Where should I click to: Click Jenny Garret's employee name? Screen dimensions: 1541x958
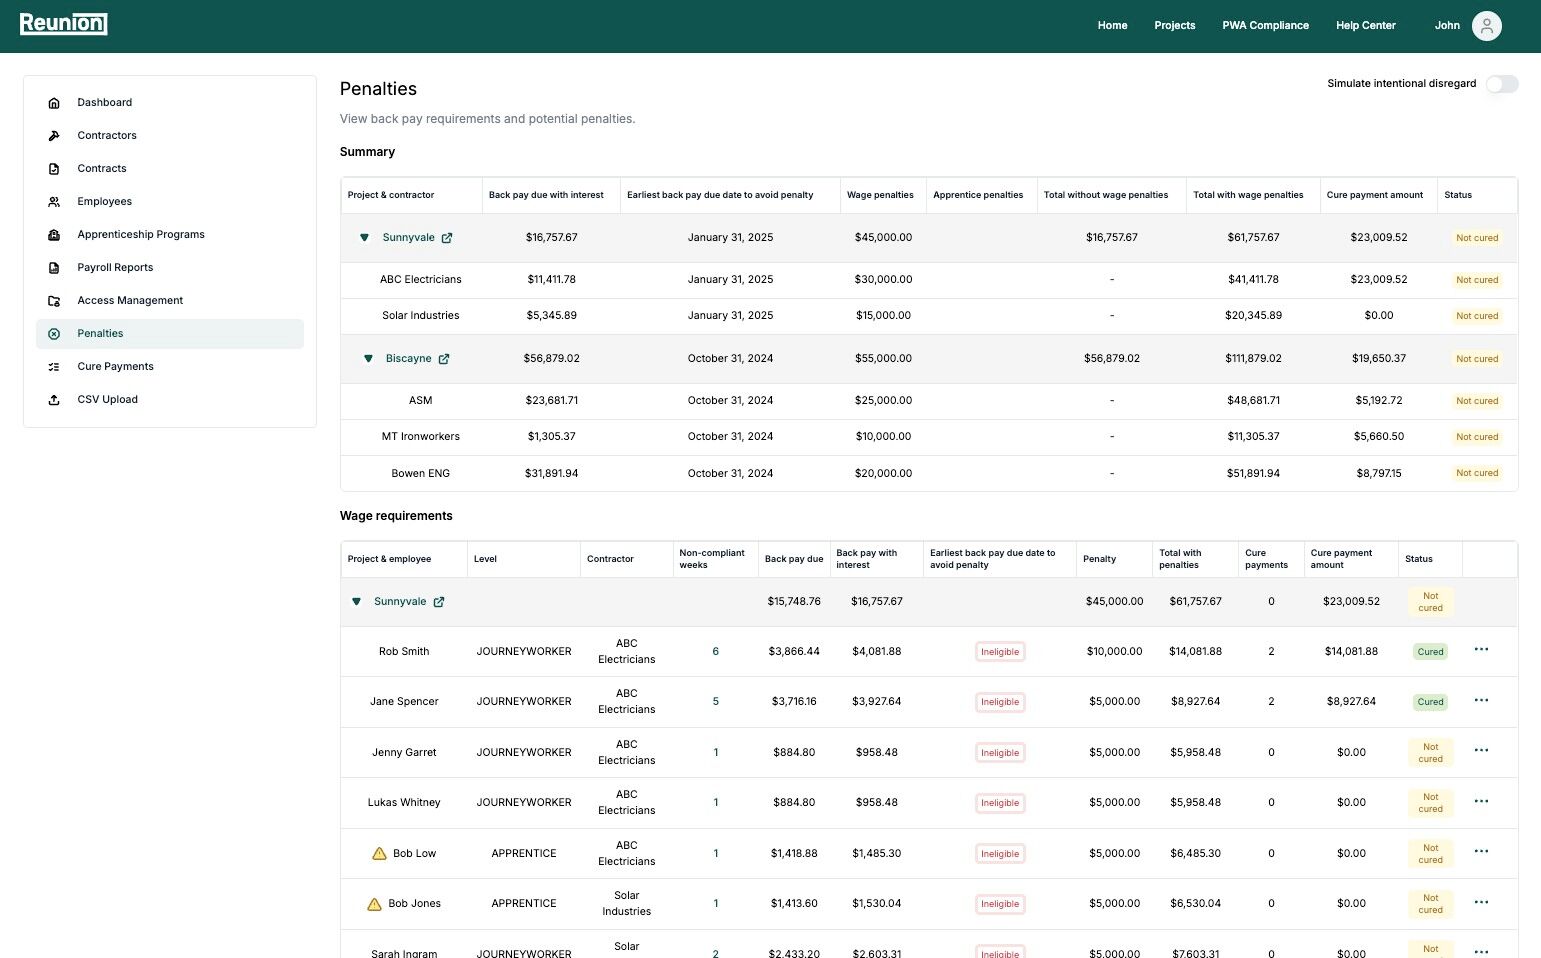click(x=404, y=753)
